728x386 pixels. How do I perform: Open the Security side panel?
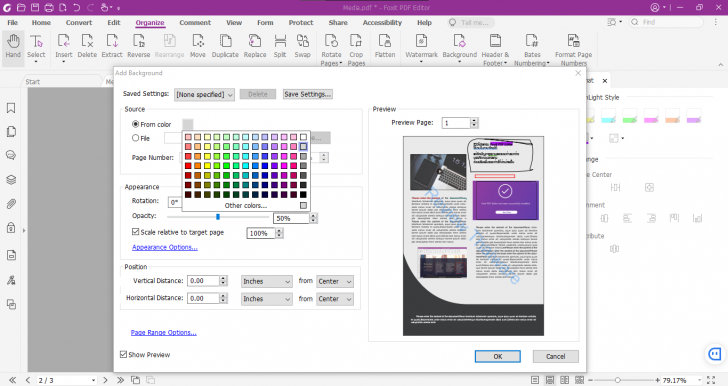pos(11,228)
